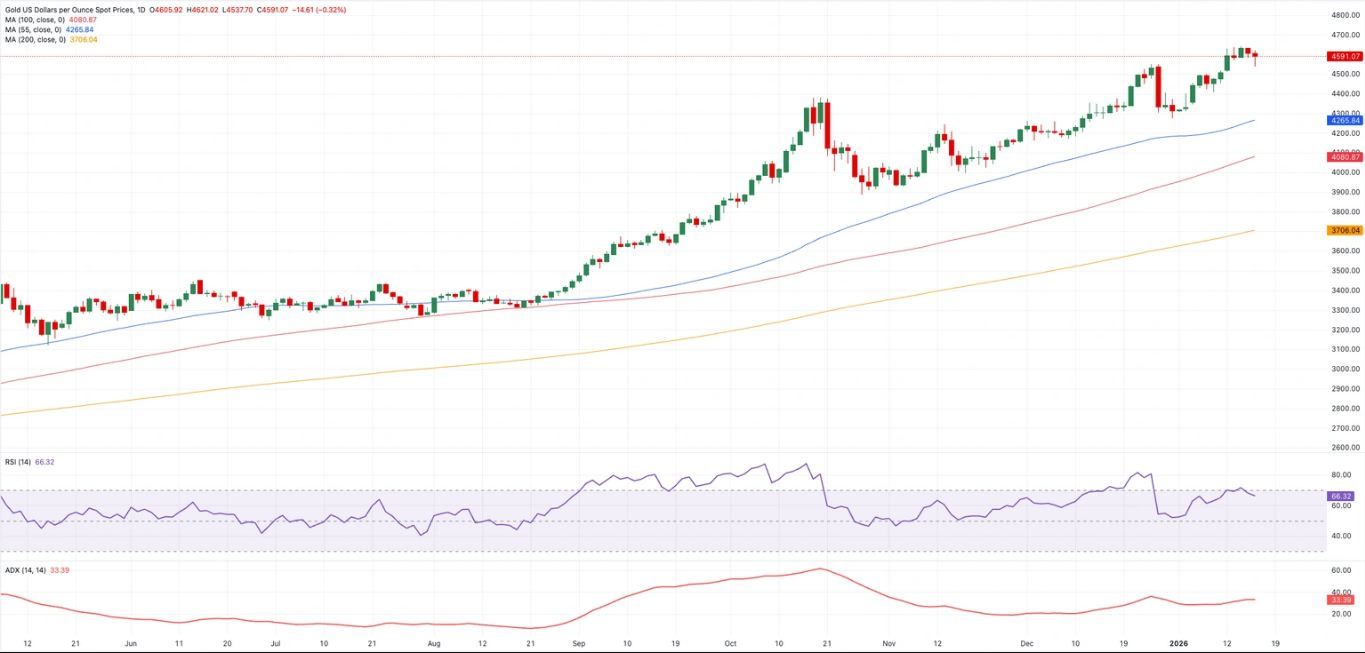Click the Oct label on the time axis
The height and width of the screenshot is (653, 1365).
pyautogui.click(x=731, y=645)
